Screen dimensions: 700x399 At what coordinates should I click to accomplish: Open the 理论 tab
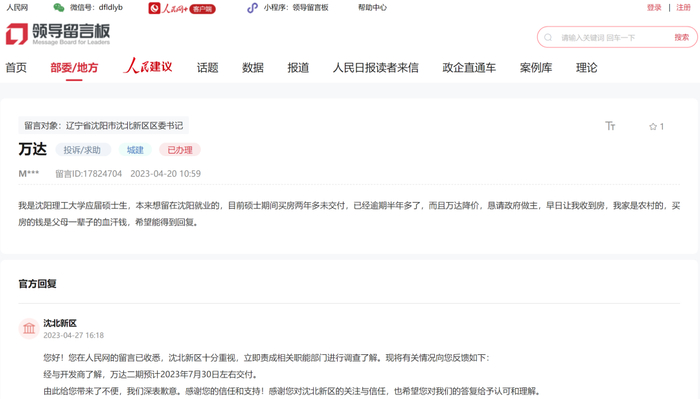point(586,67)
